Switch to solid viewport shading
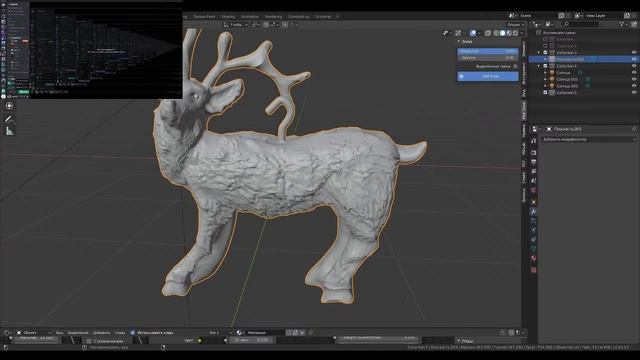Image resolution: width=640 pixels, height=360 pixels. pos(502,33)
